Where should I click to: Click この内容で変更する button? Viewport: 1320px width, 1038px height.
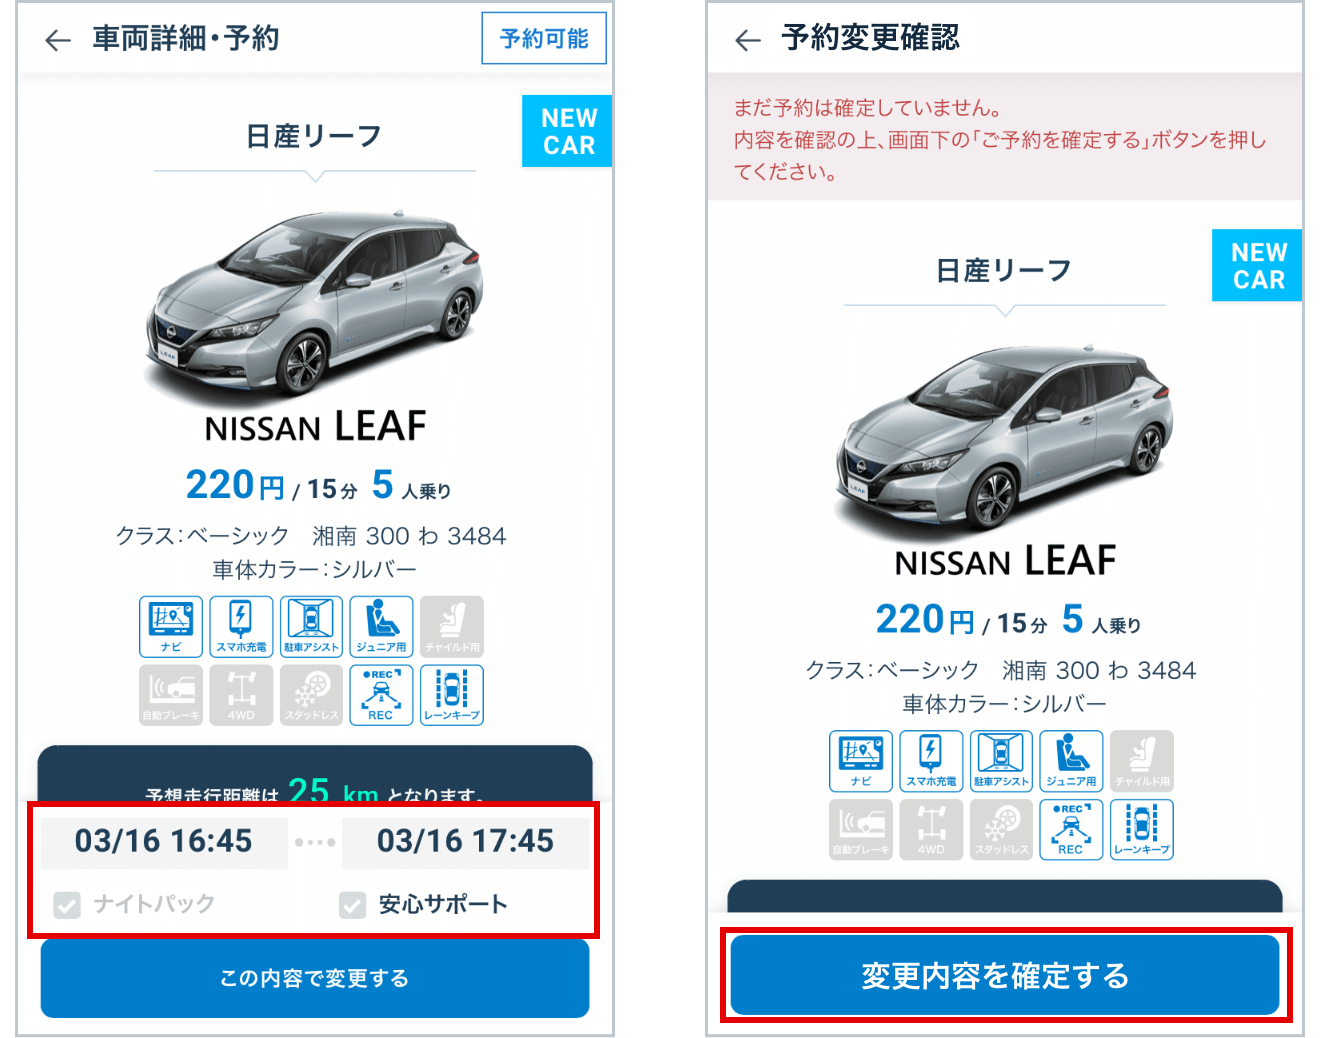[315, 978]
